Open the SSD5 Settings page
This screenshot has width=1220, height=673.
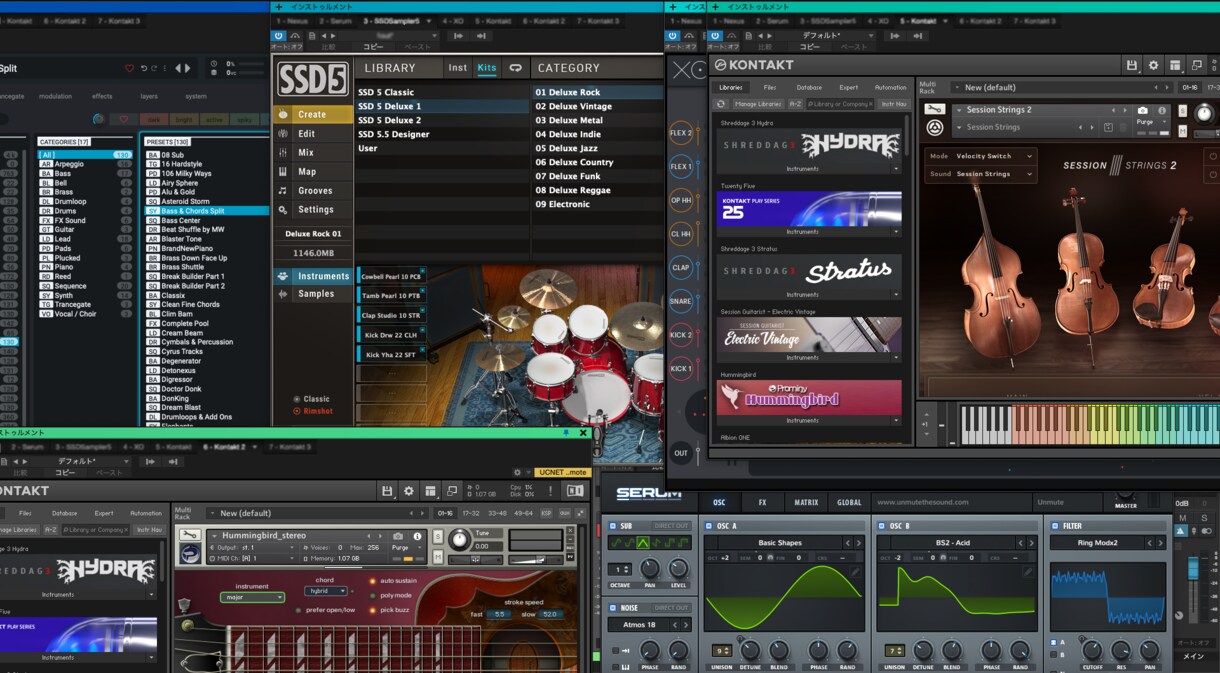click(313, 209)
